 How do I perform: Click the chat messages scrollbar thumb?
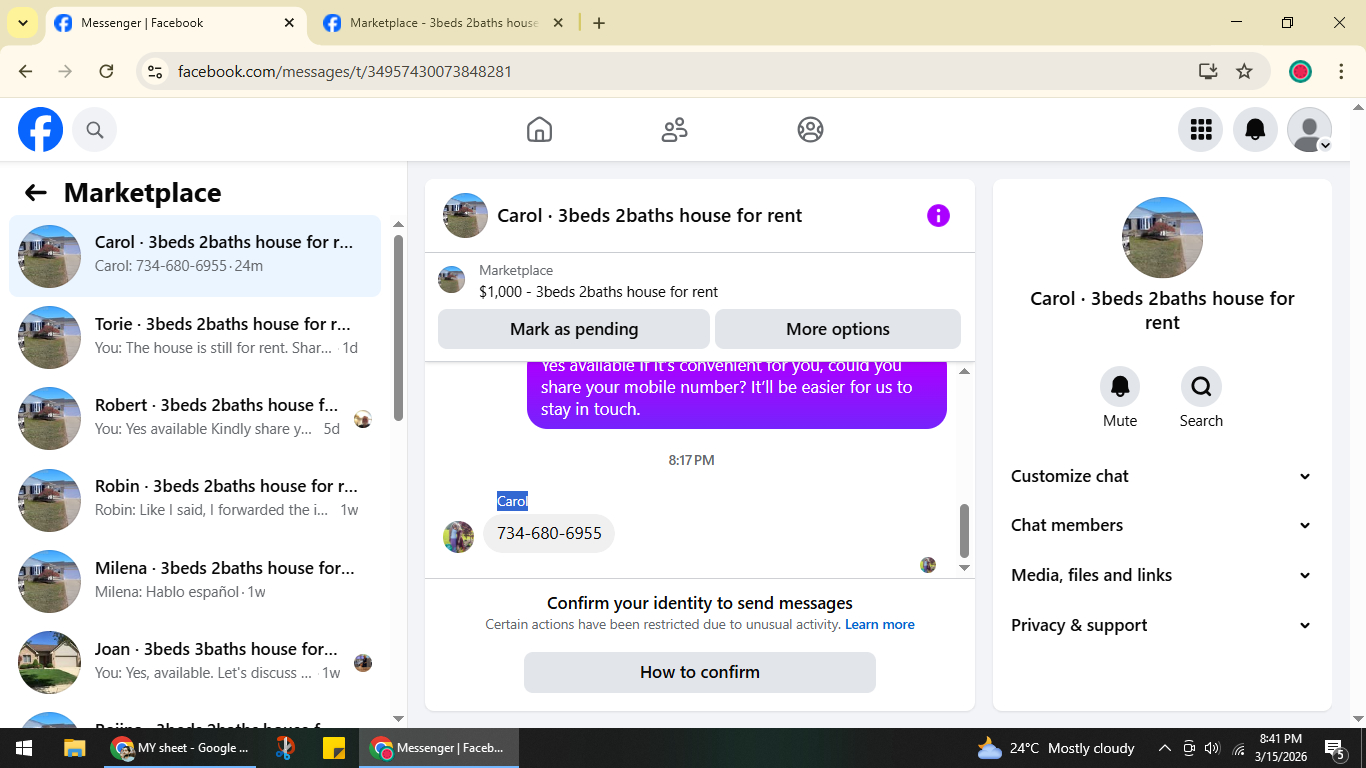964,531
